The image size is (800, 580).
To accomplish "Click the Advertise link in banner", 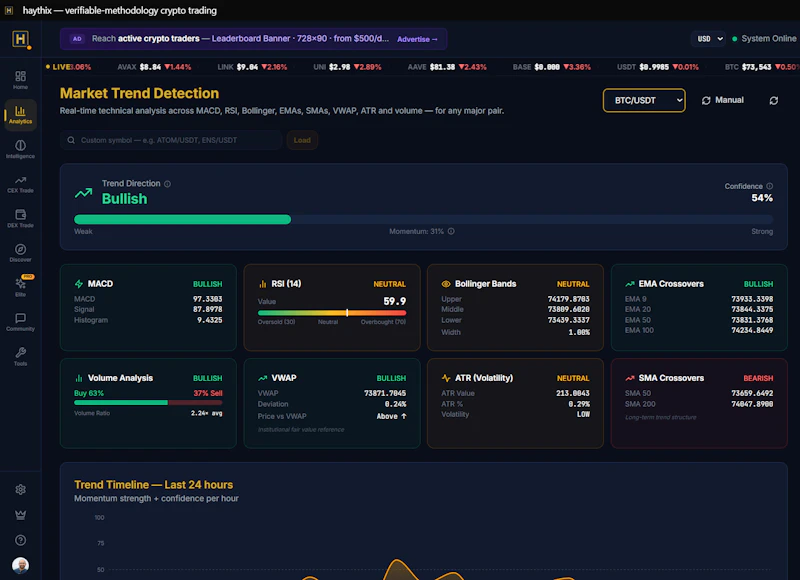I will (417, 39).
